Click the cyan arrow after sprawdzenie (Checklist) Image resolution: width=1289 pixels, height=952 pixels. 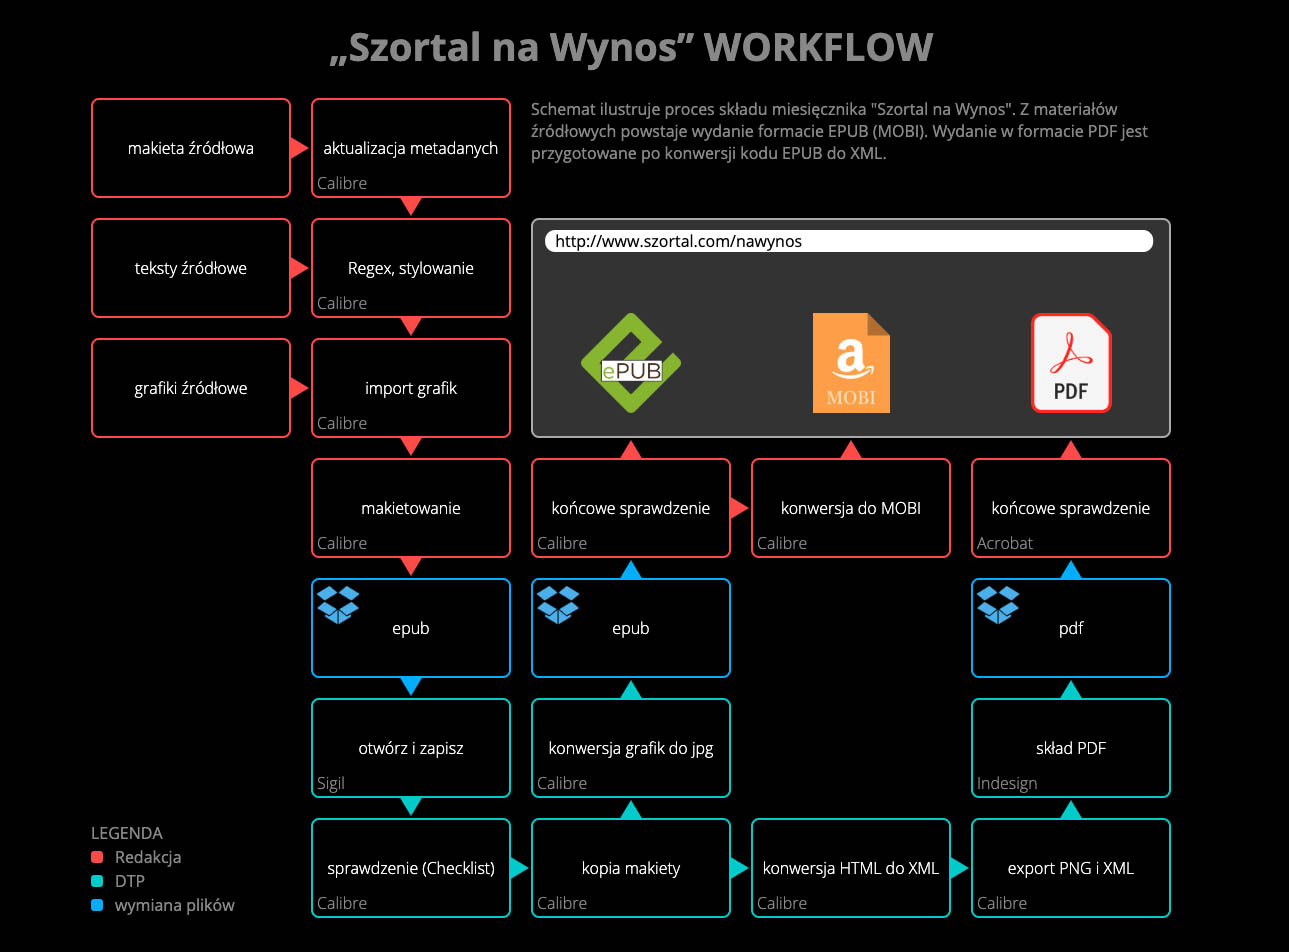pos(519,868)
